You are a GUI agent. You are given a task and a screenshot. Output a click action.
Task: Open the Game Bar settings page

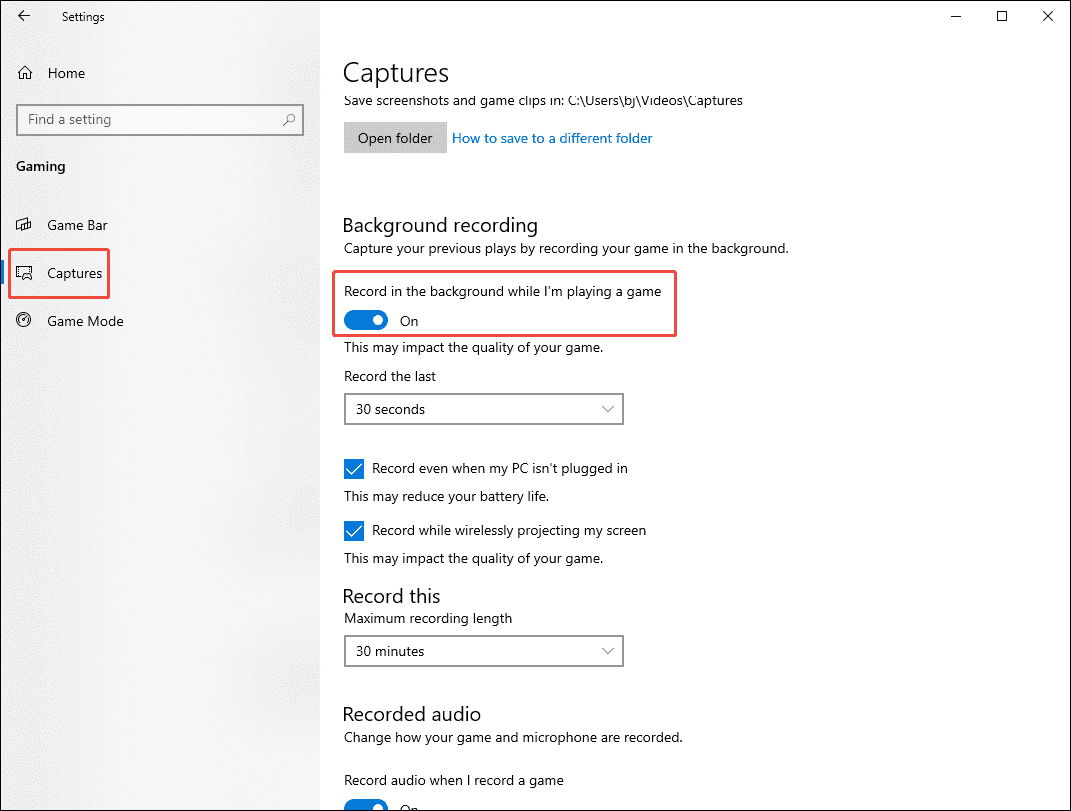(77, 225)
